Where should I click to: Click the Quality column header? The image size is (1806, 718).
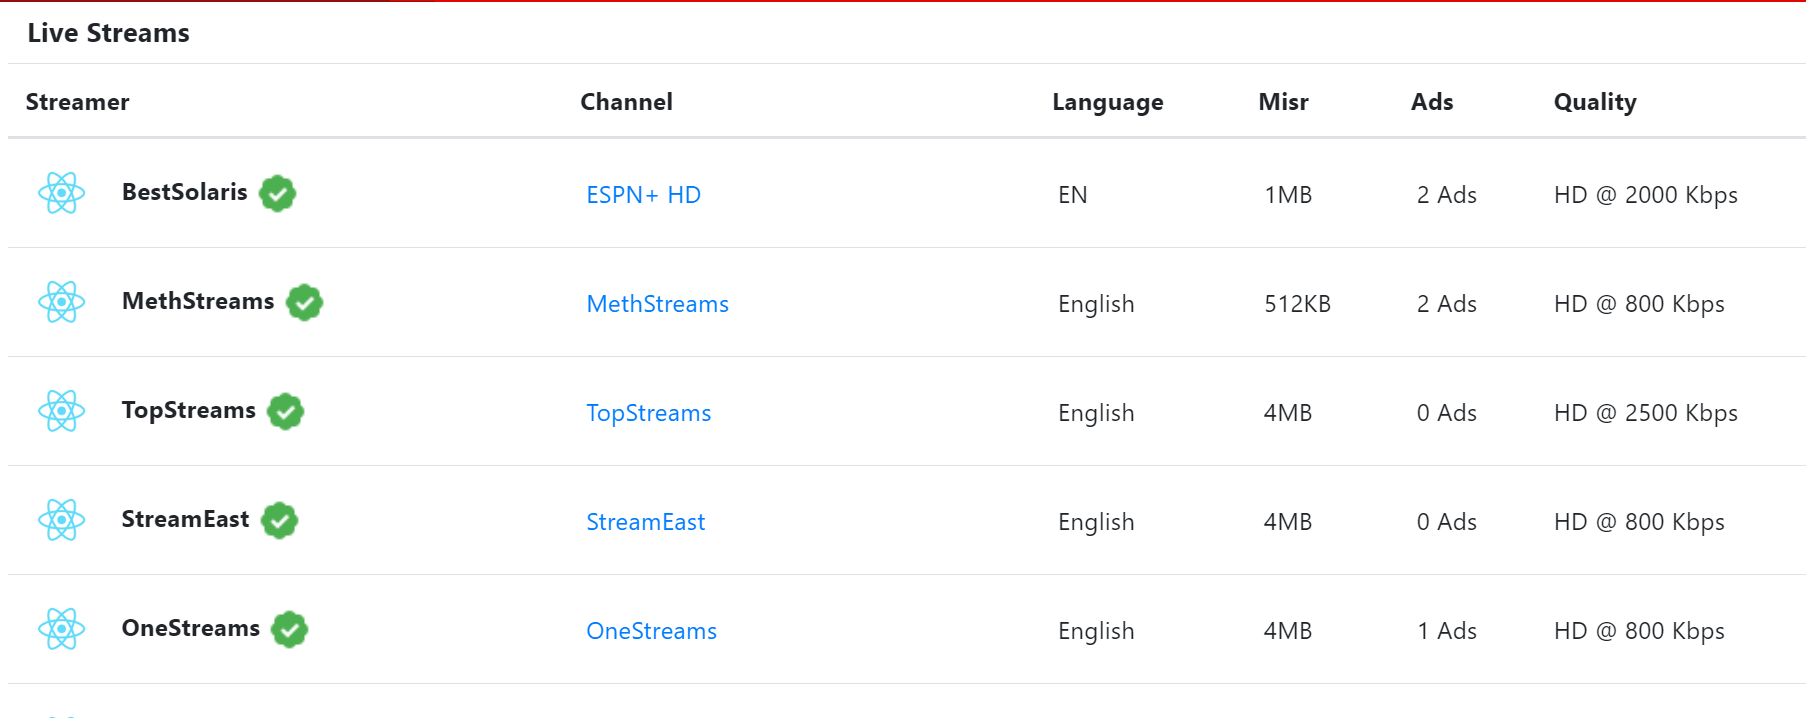[x=1594, y=102]
